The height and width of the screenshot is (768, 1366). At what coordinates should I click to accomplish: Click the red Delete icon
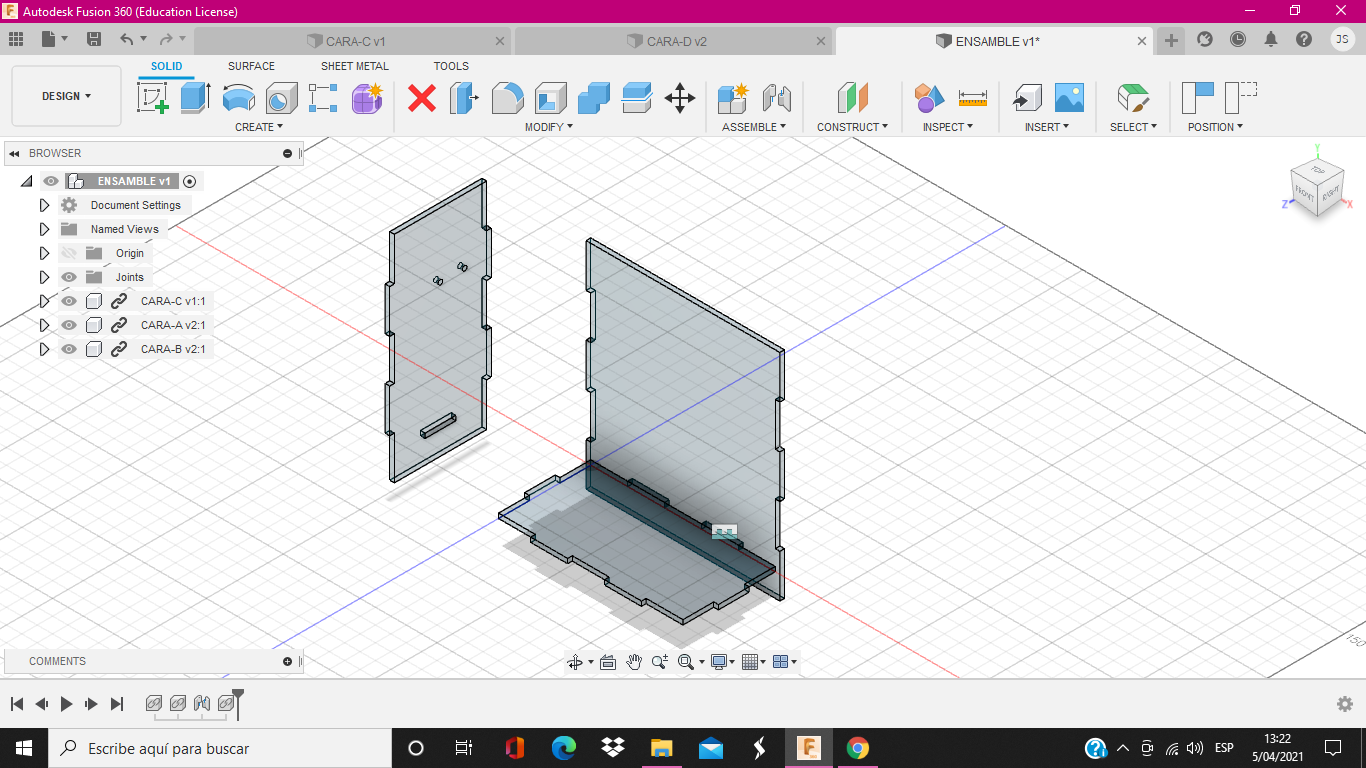point(422,98)
